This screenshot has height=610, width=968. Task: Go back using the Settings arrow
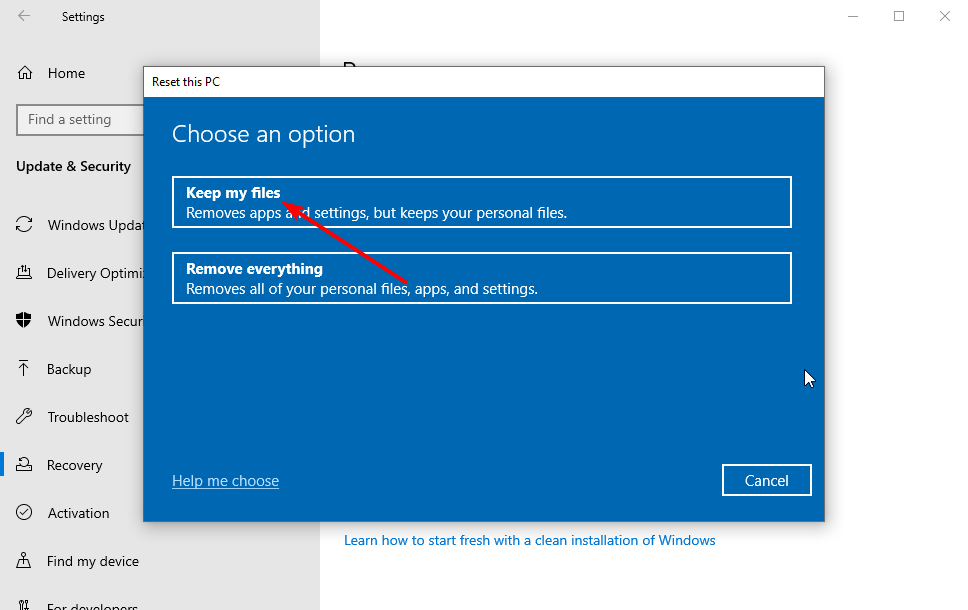24,16
